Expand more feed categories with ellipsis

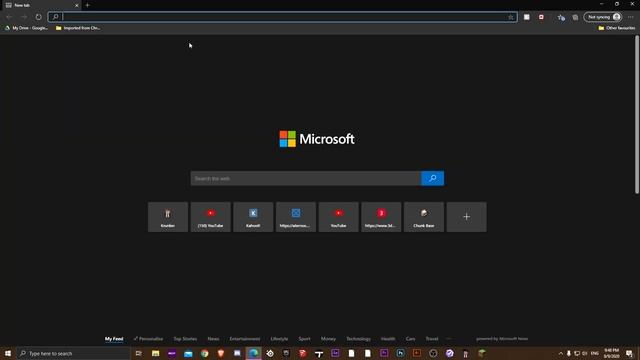click(x=449, y=339)
